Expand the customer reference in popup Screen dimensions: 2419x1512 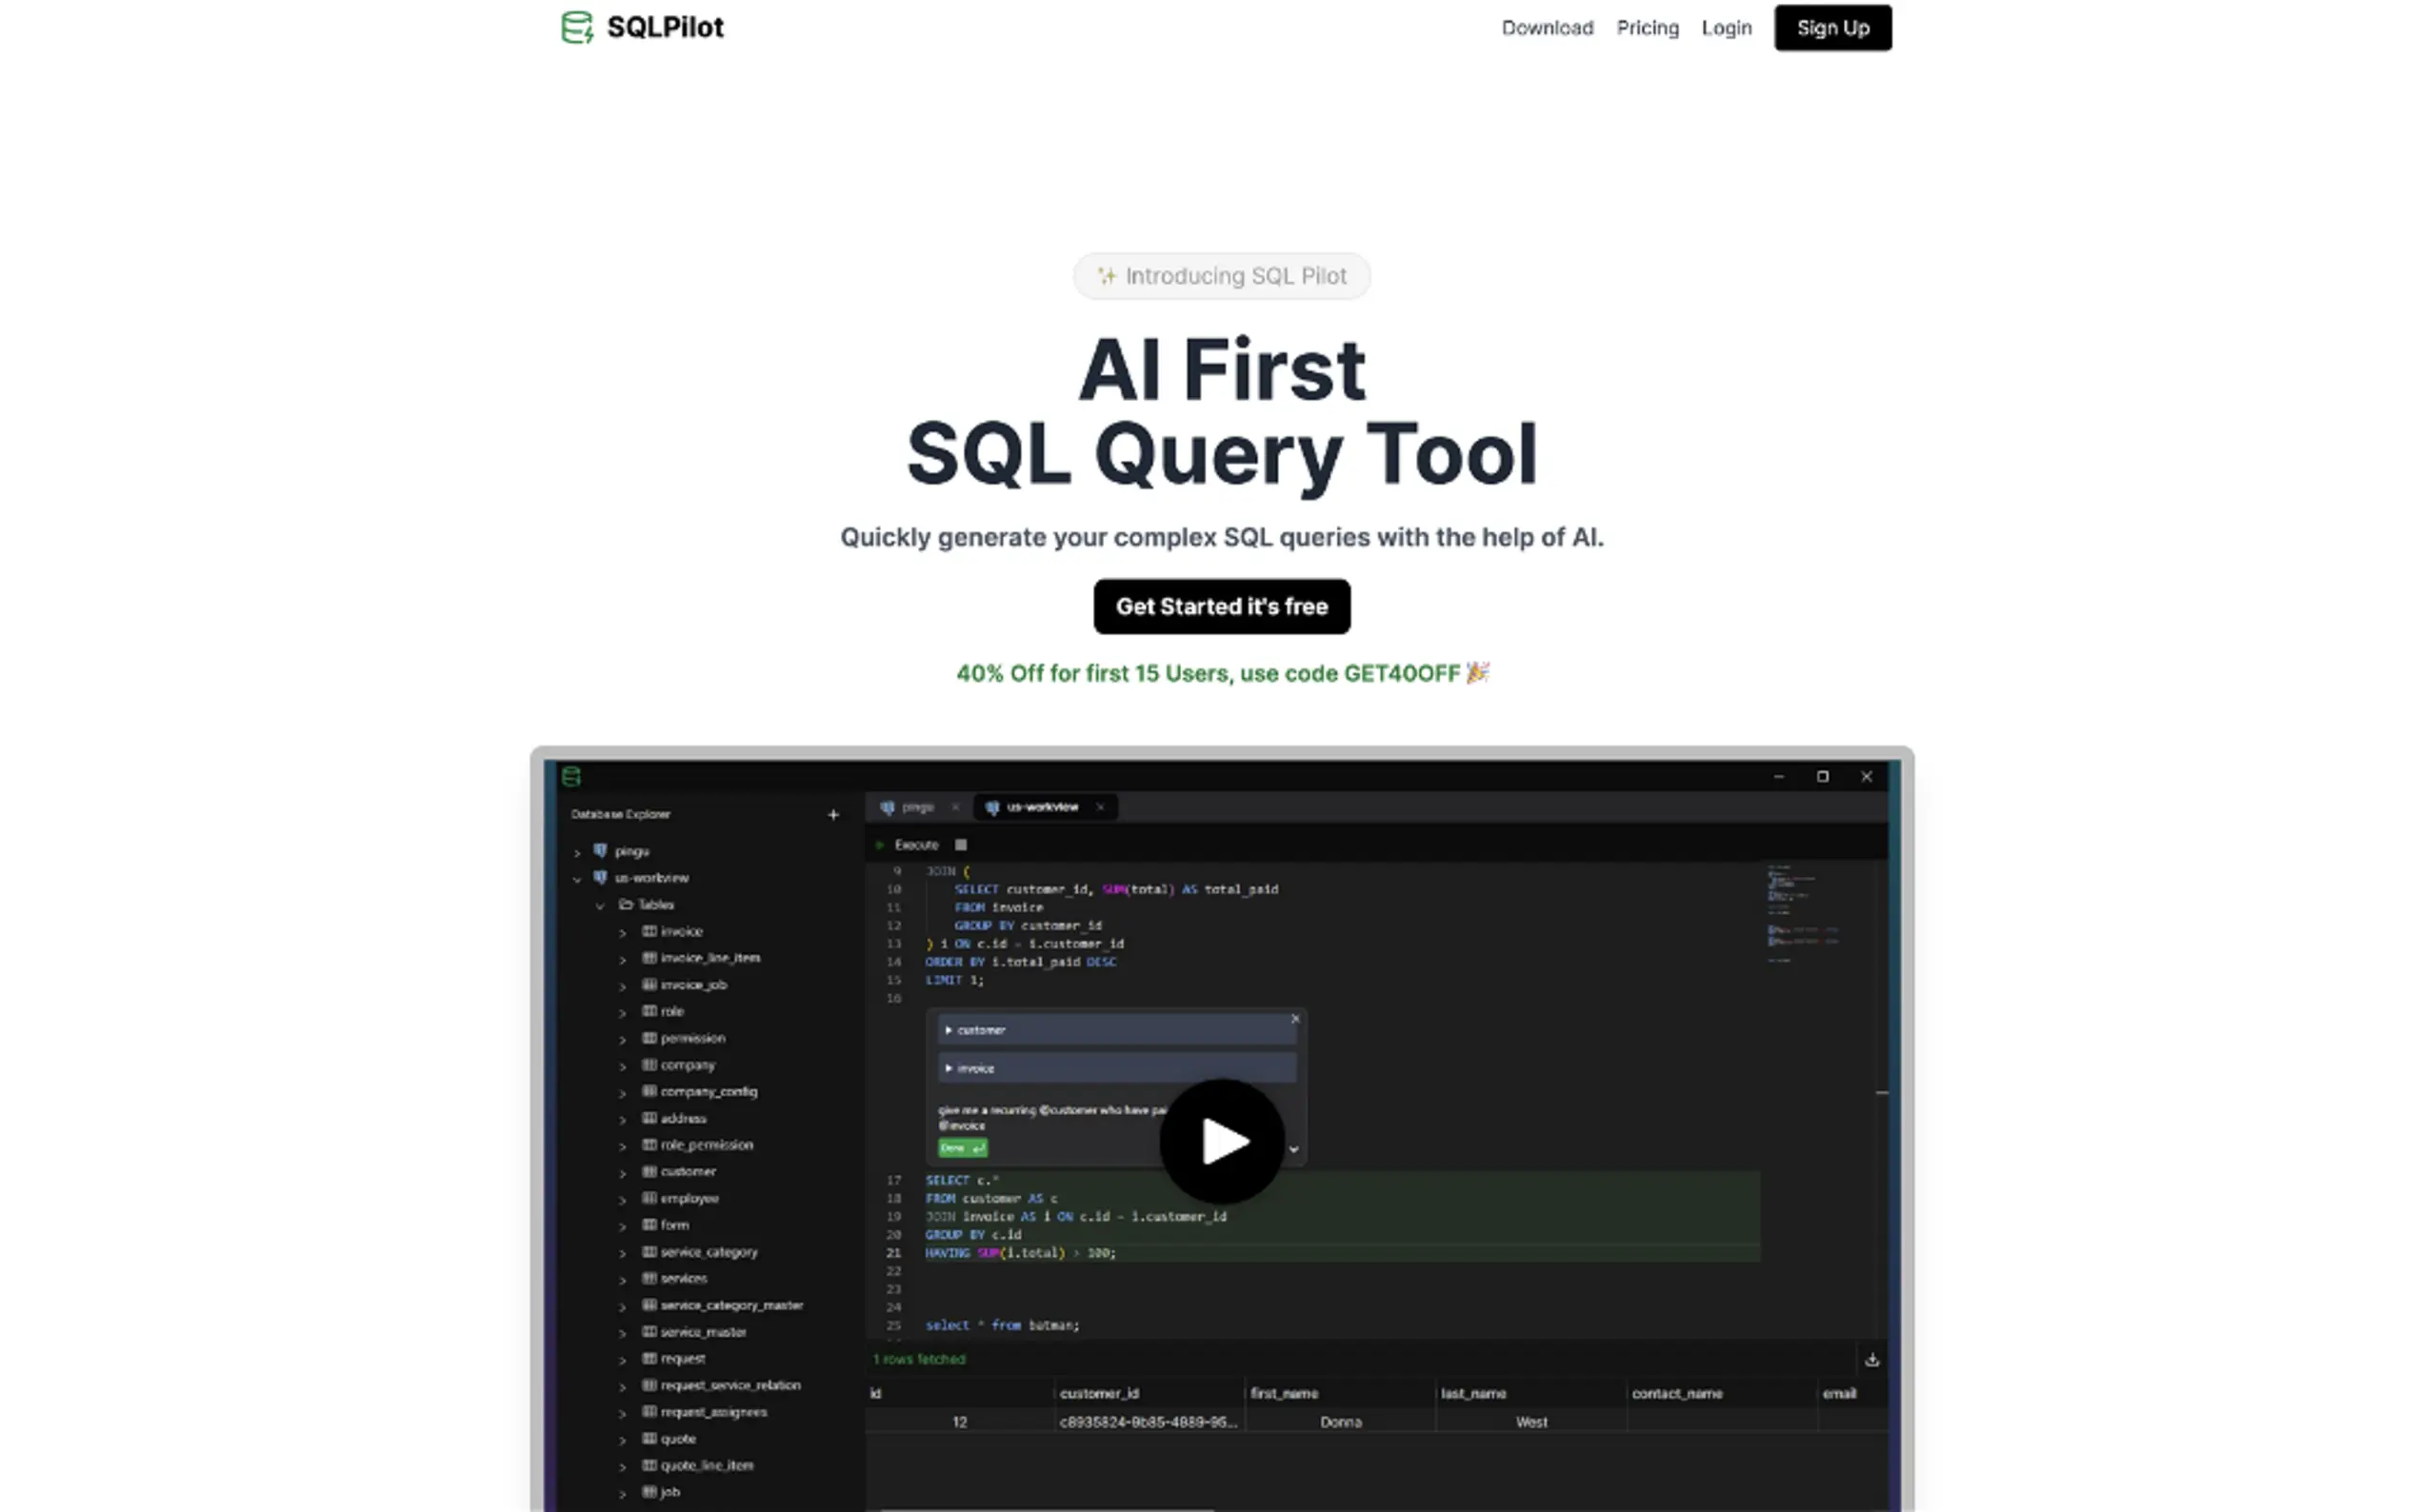coord(948,1030)
